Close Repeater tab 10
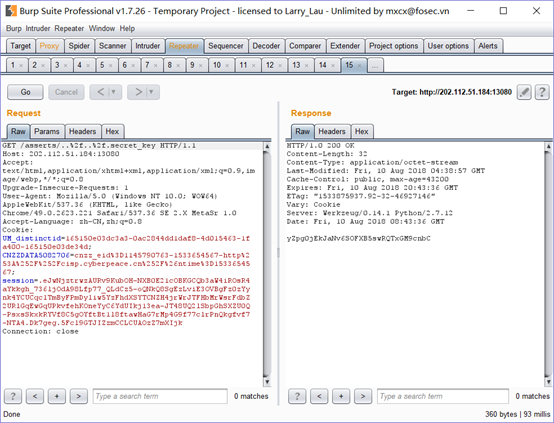 pyautogui.click(x=227, y=65)
